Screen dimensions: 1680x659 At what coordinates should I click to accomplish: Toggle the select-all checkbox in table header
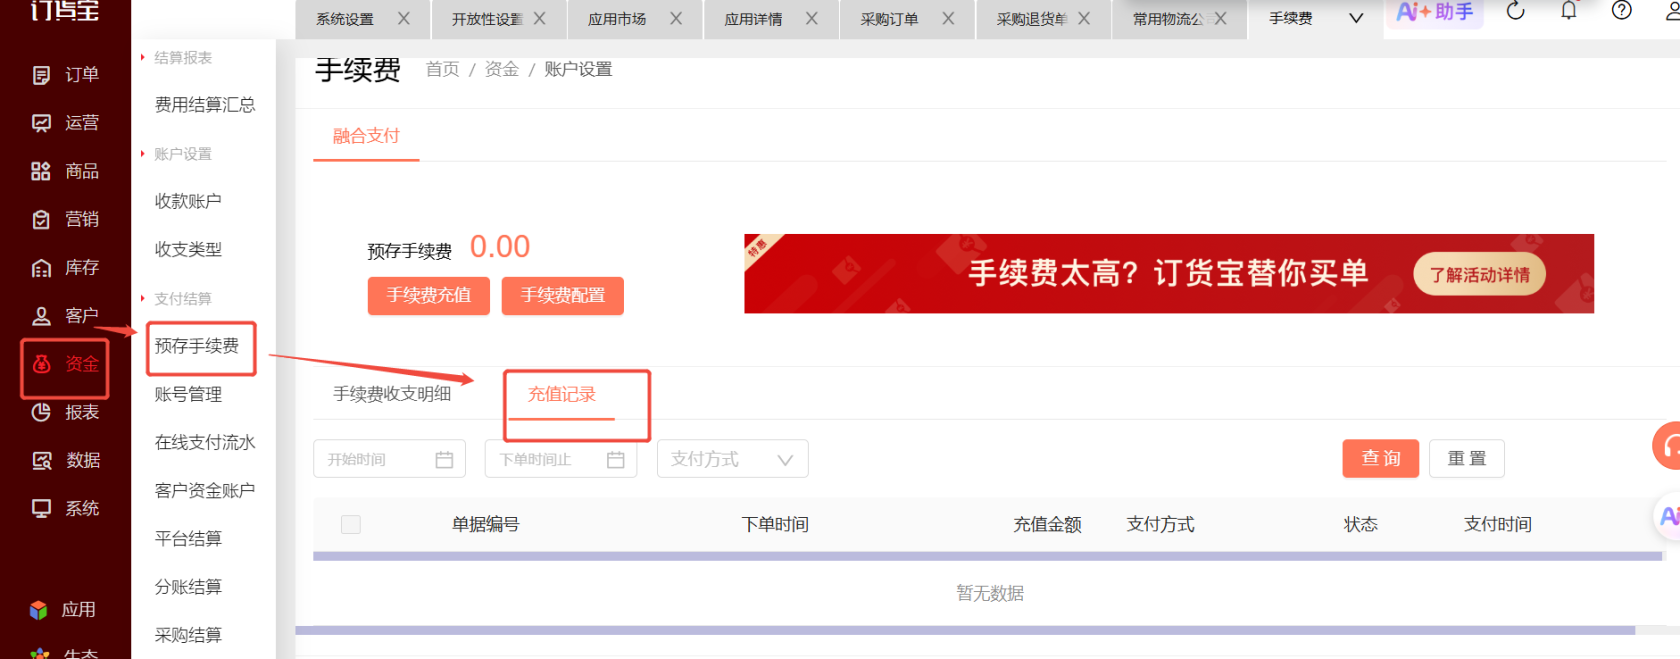[351, 525]
